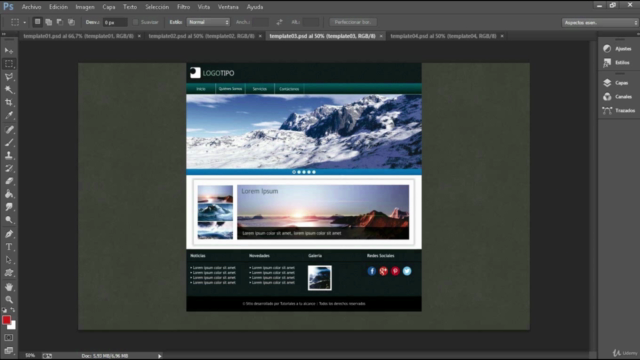The width and height of the screenshot is (640, 360).
Task: Select the Crop tool
Action: coord(9,102)
